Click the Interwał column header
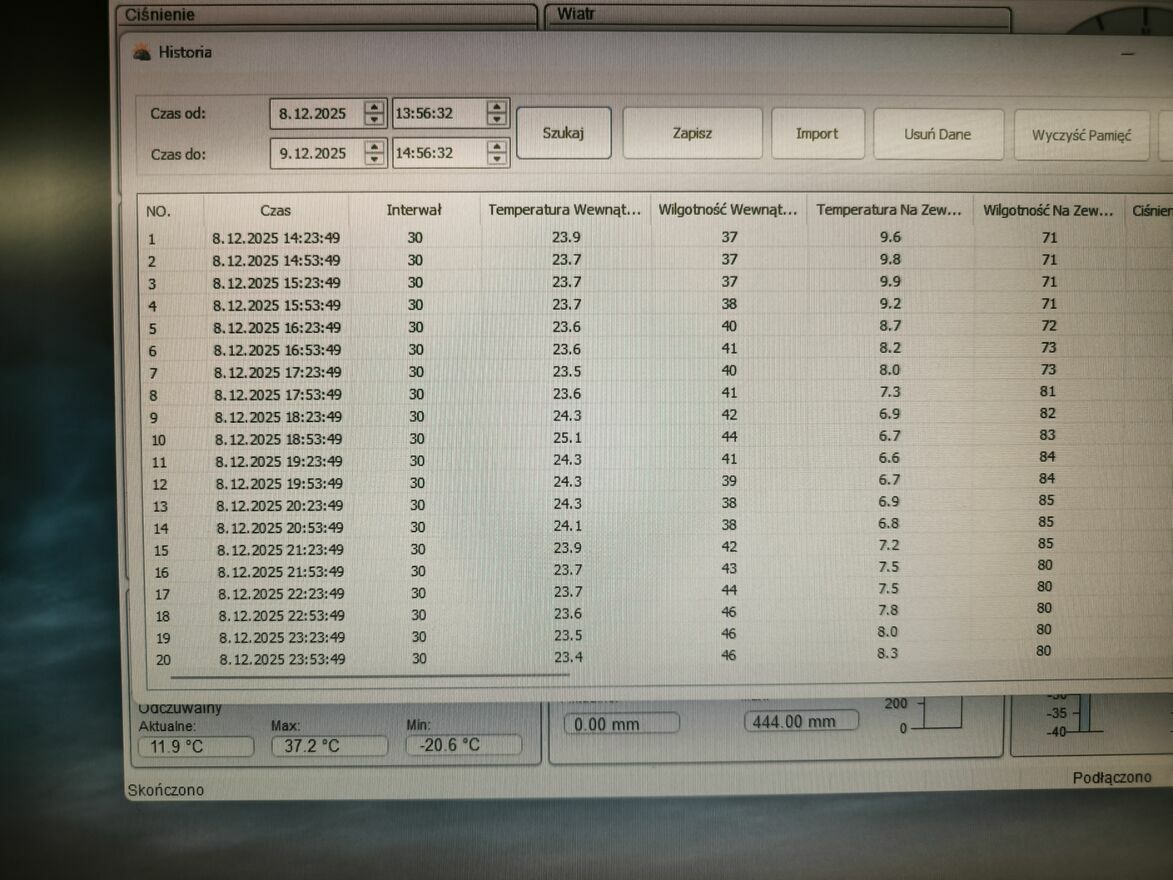This screenshot has height=880, width=1173. point(414,210)
